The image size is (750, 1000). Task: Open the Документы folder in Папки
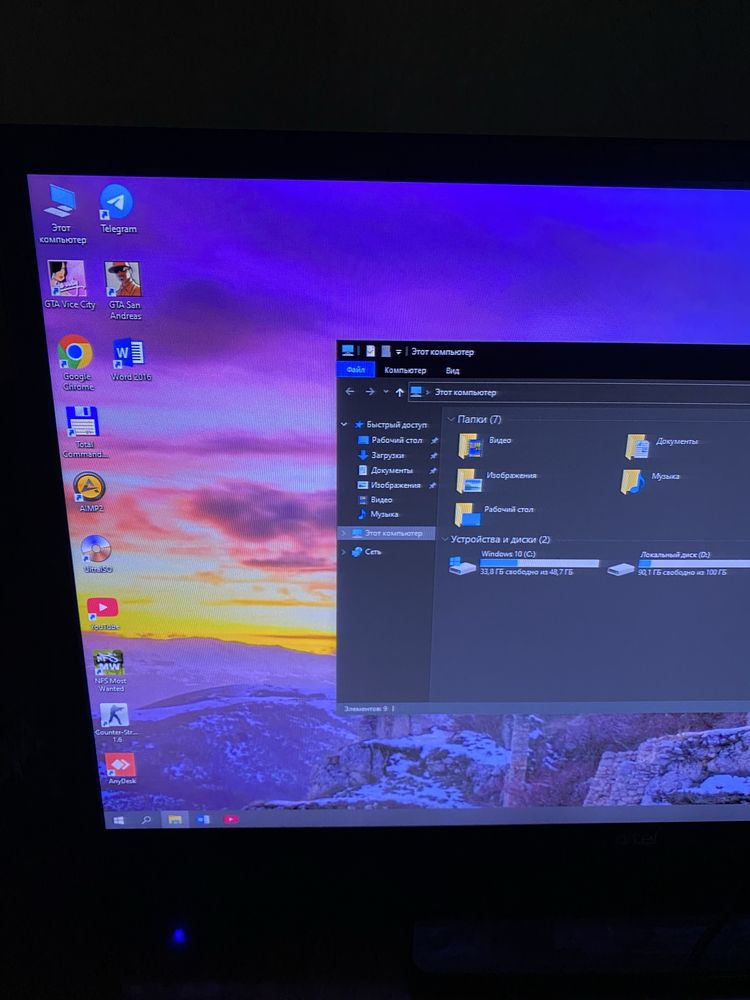[661, 446]
